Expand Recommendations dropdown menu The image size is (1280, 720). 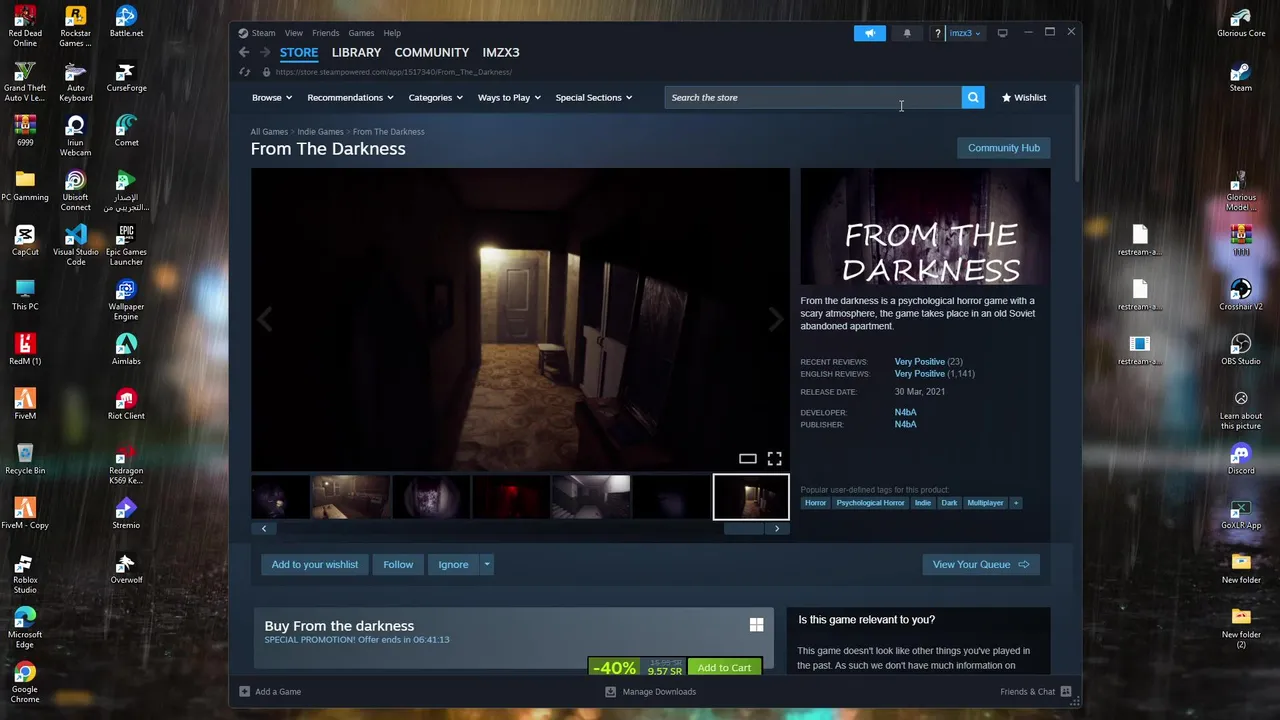click(x=350, y=97)
